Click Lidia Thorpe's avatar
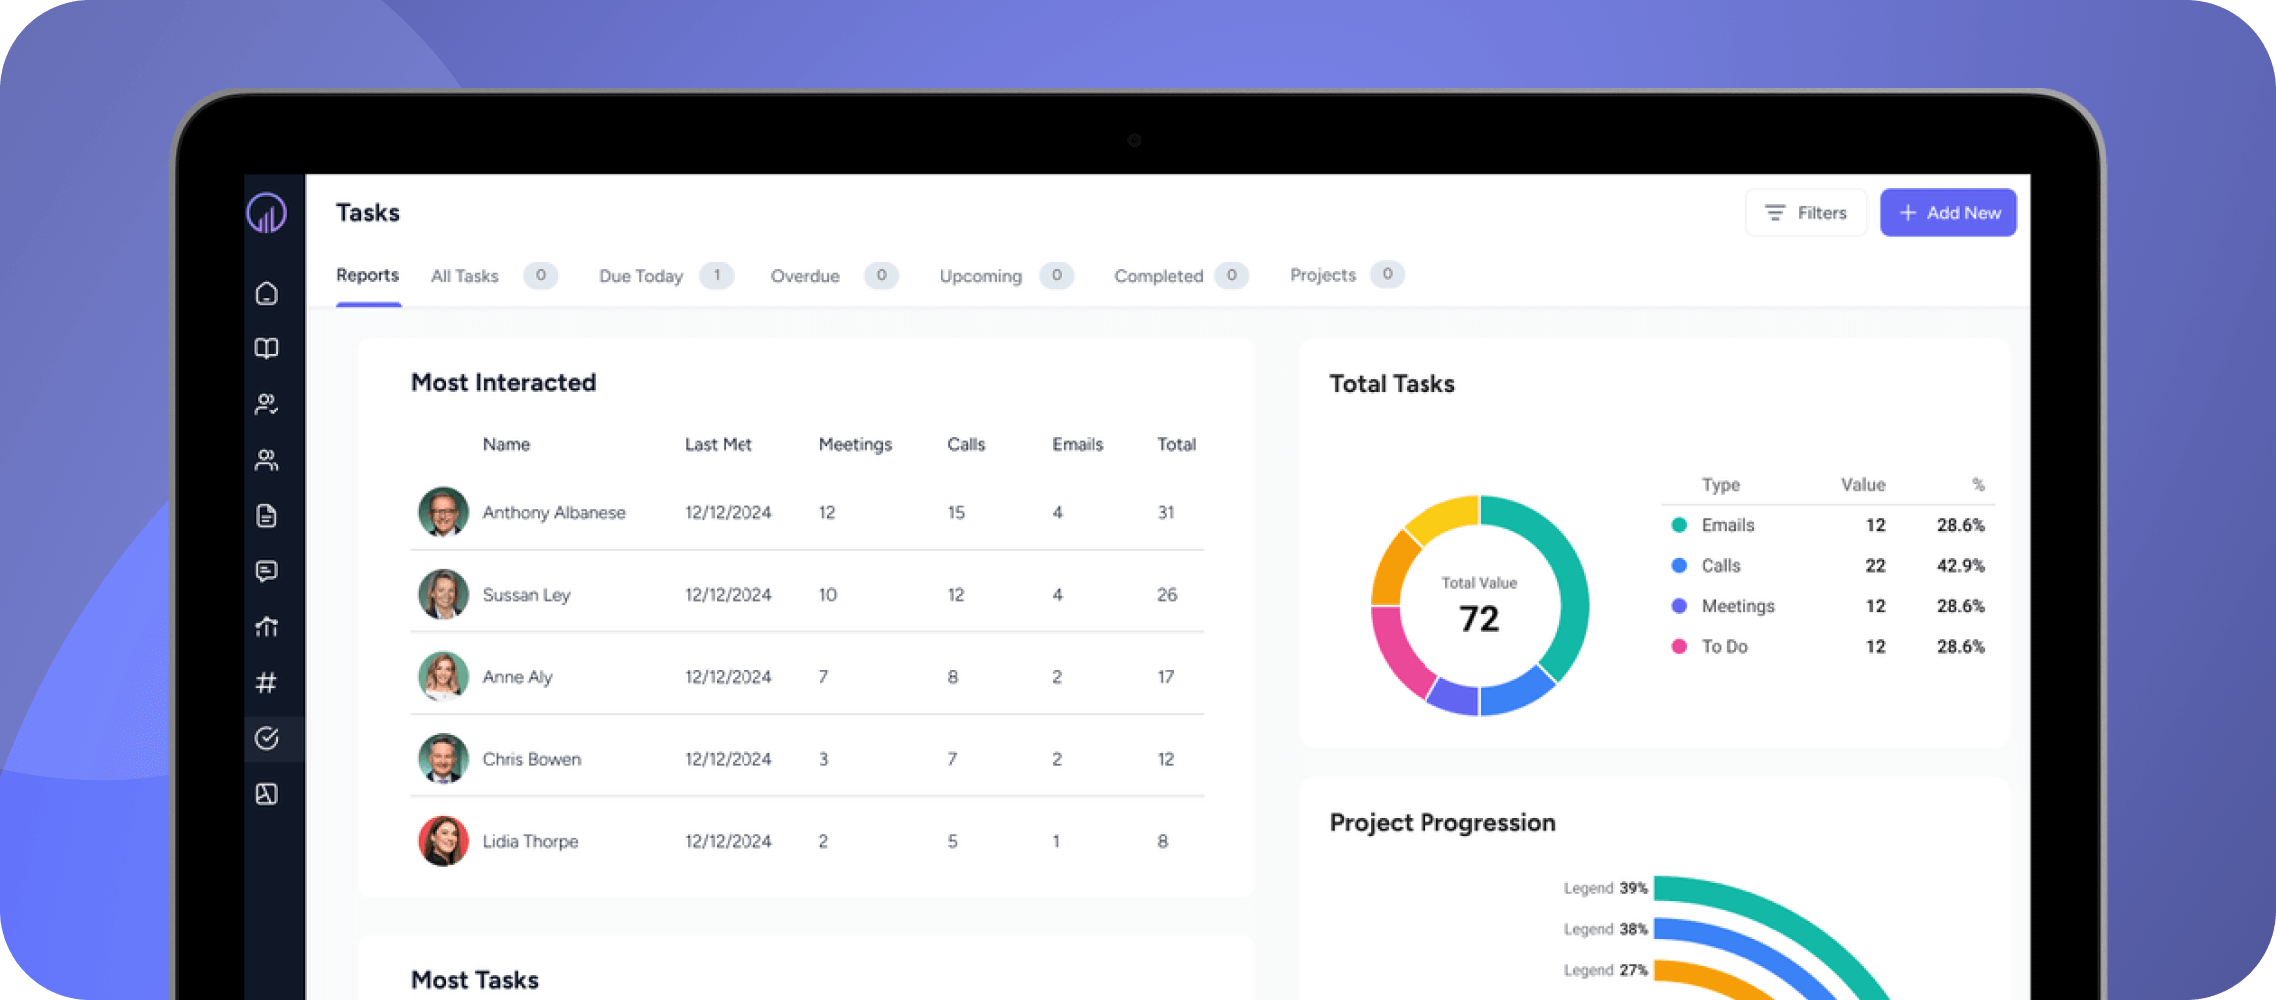The image size is (2276, 1000). pyautogui.click(x=443, y=841)
